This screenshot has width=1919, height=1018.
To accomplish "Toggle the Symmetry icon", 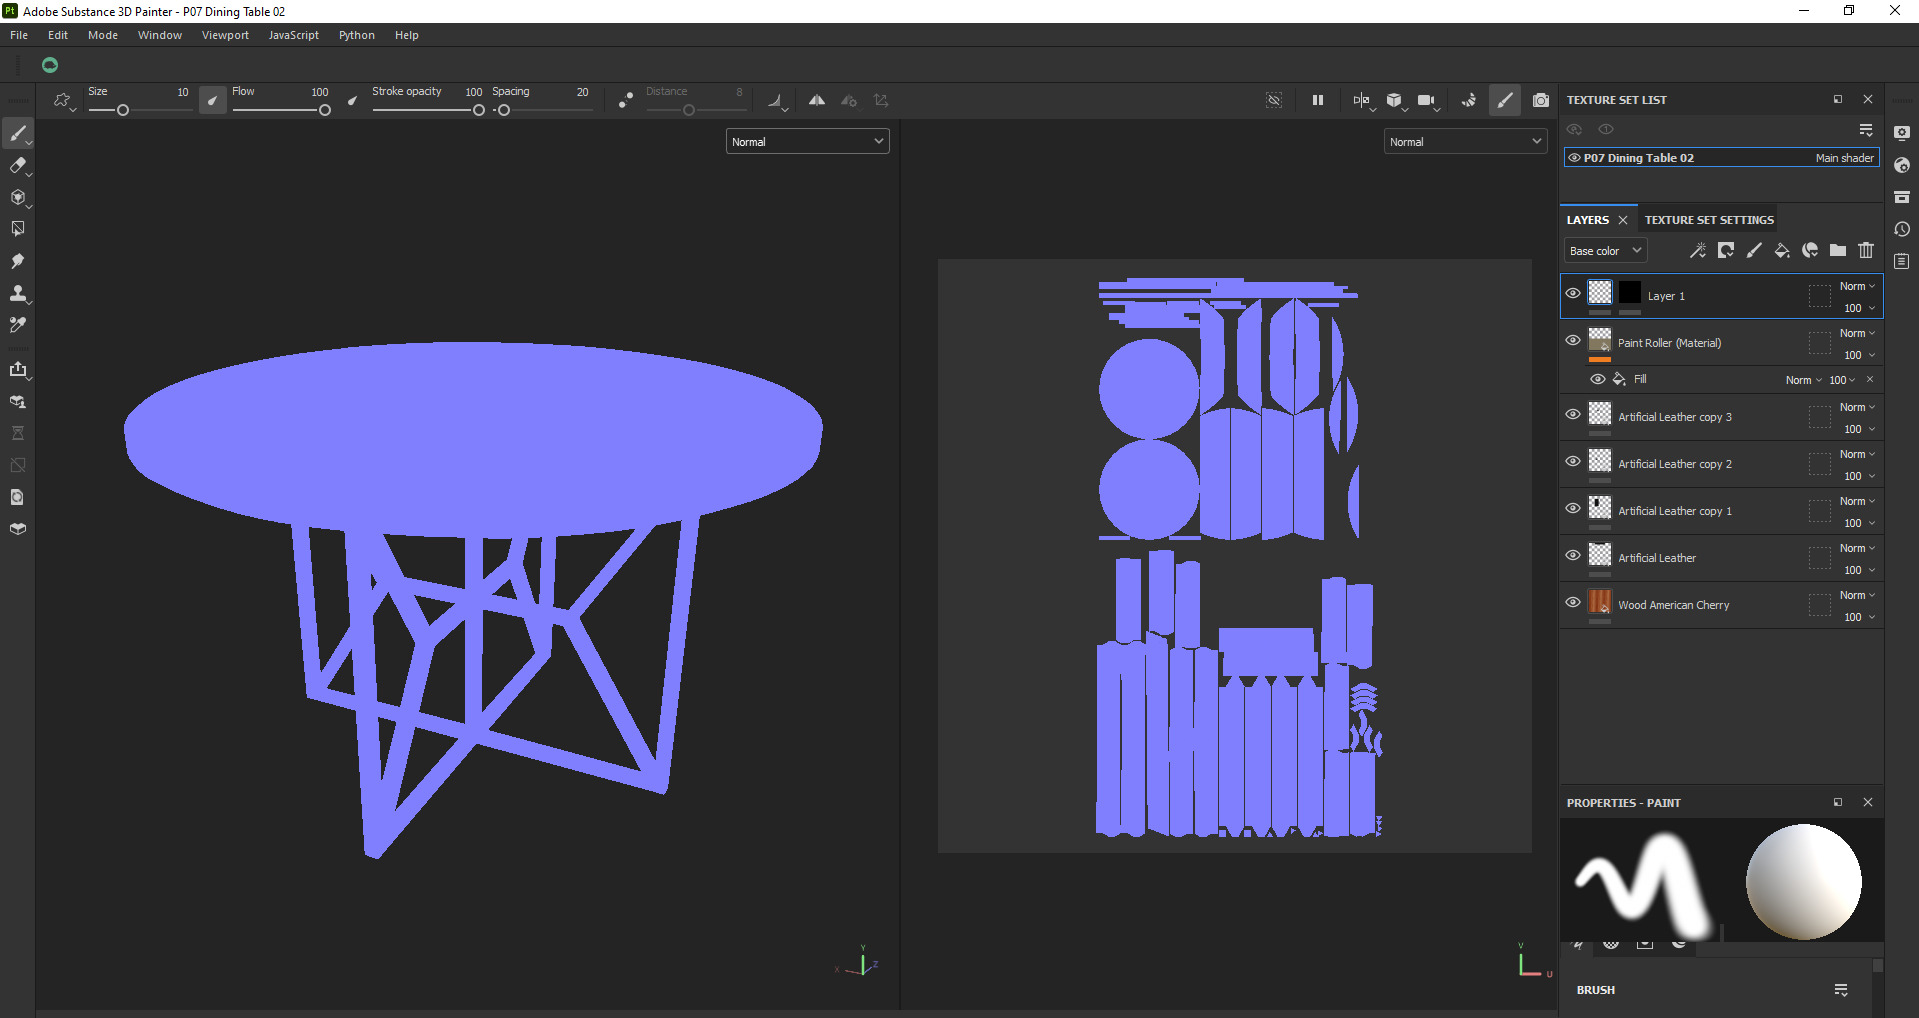I will 817,100.
